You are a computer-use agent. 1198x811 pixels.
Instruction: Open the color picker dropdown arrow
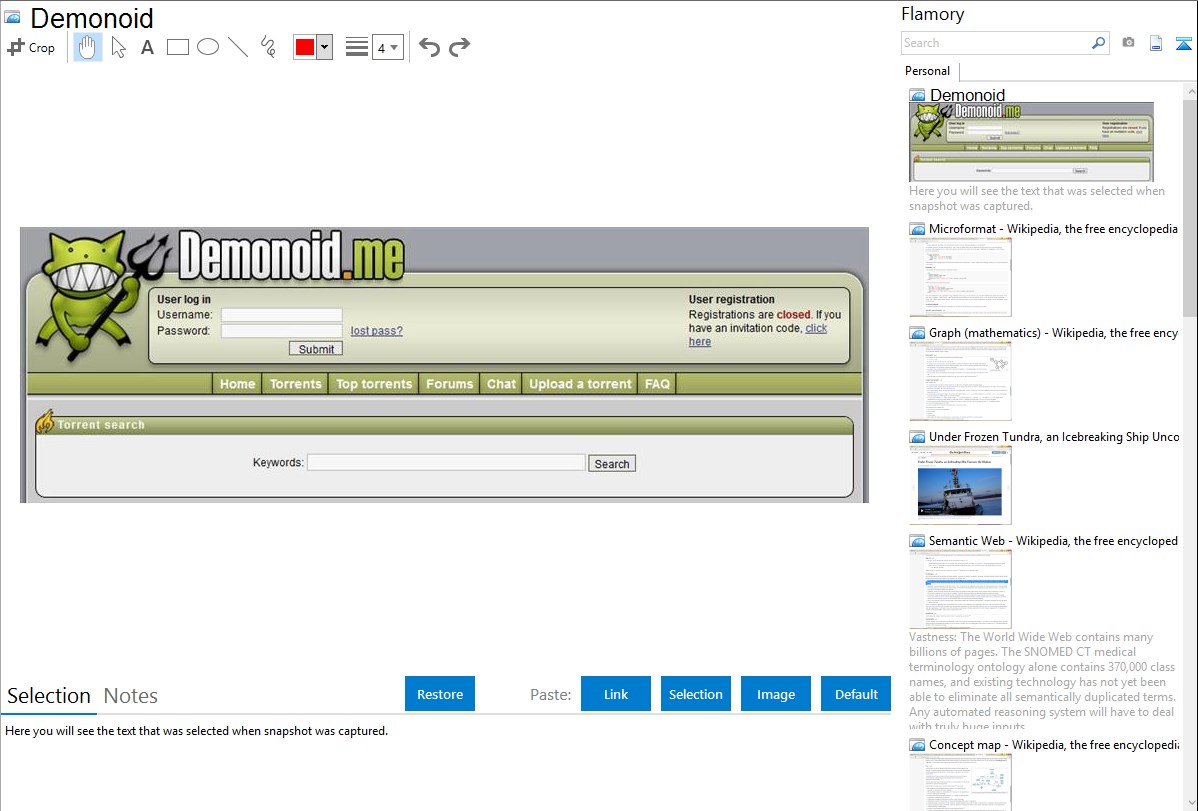pyautogui.click(x=324, y=47)
